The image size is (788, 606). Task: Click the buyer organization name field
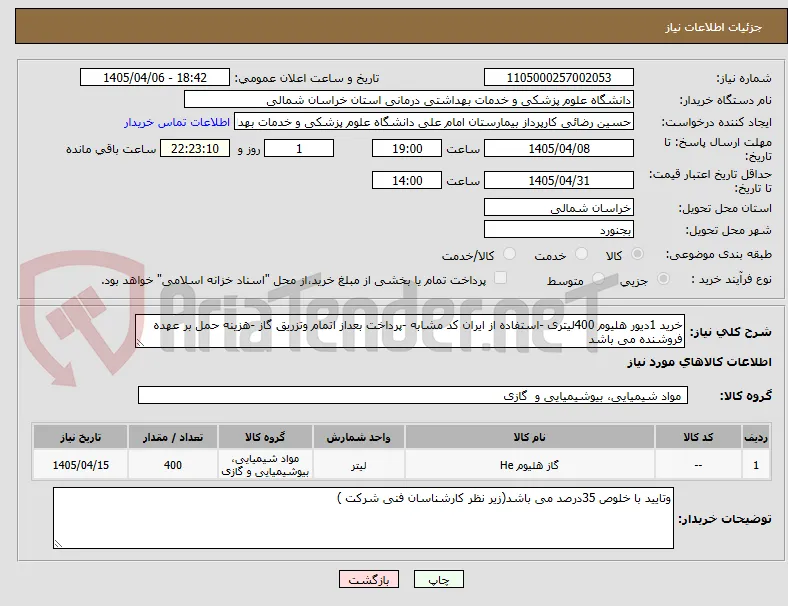coord(409,99)
